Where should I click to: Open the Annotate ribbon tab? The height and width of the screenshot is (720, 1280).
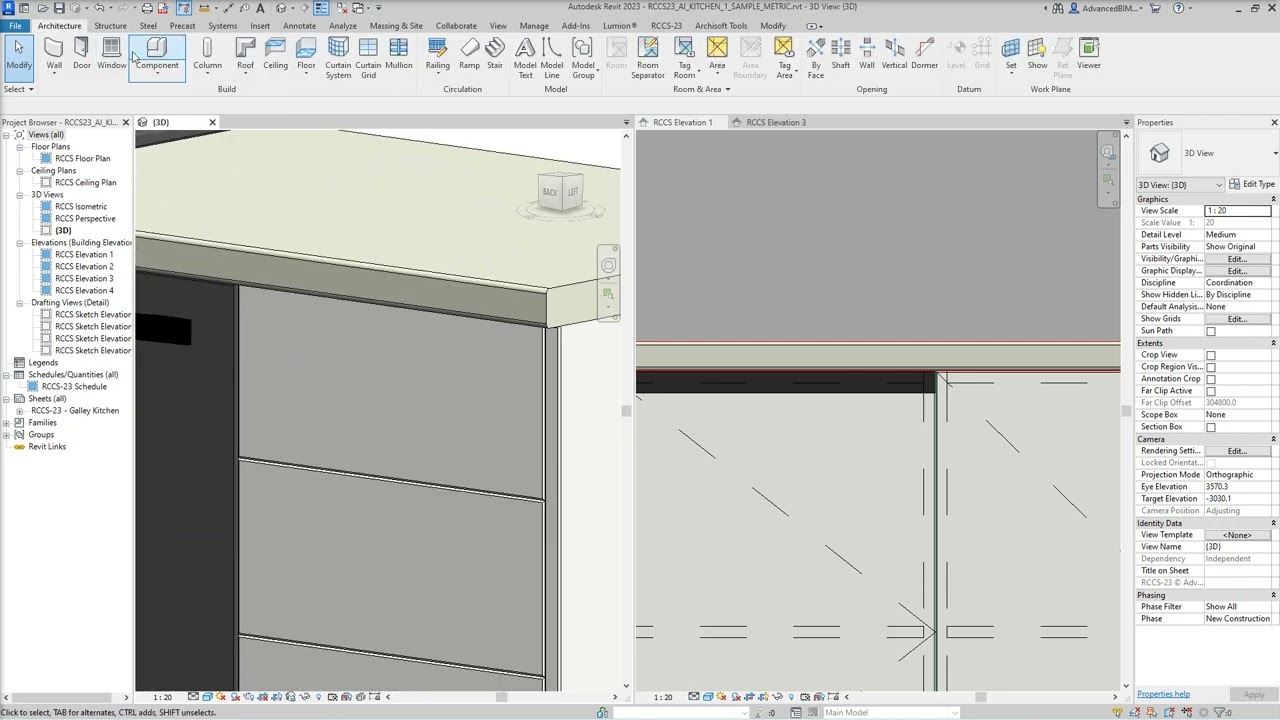299,26
